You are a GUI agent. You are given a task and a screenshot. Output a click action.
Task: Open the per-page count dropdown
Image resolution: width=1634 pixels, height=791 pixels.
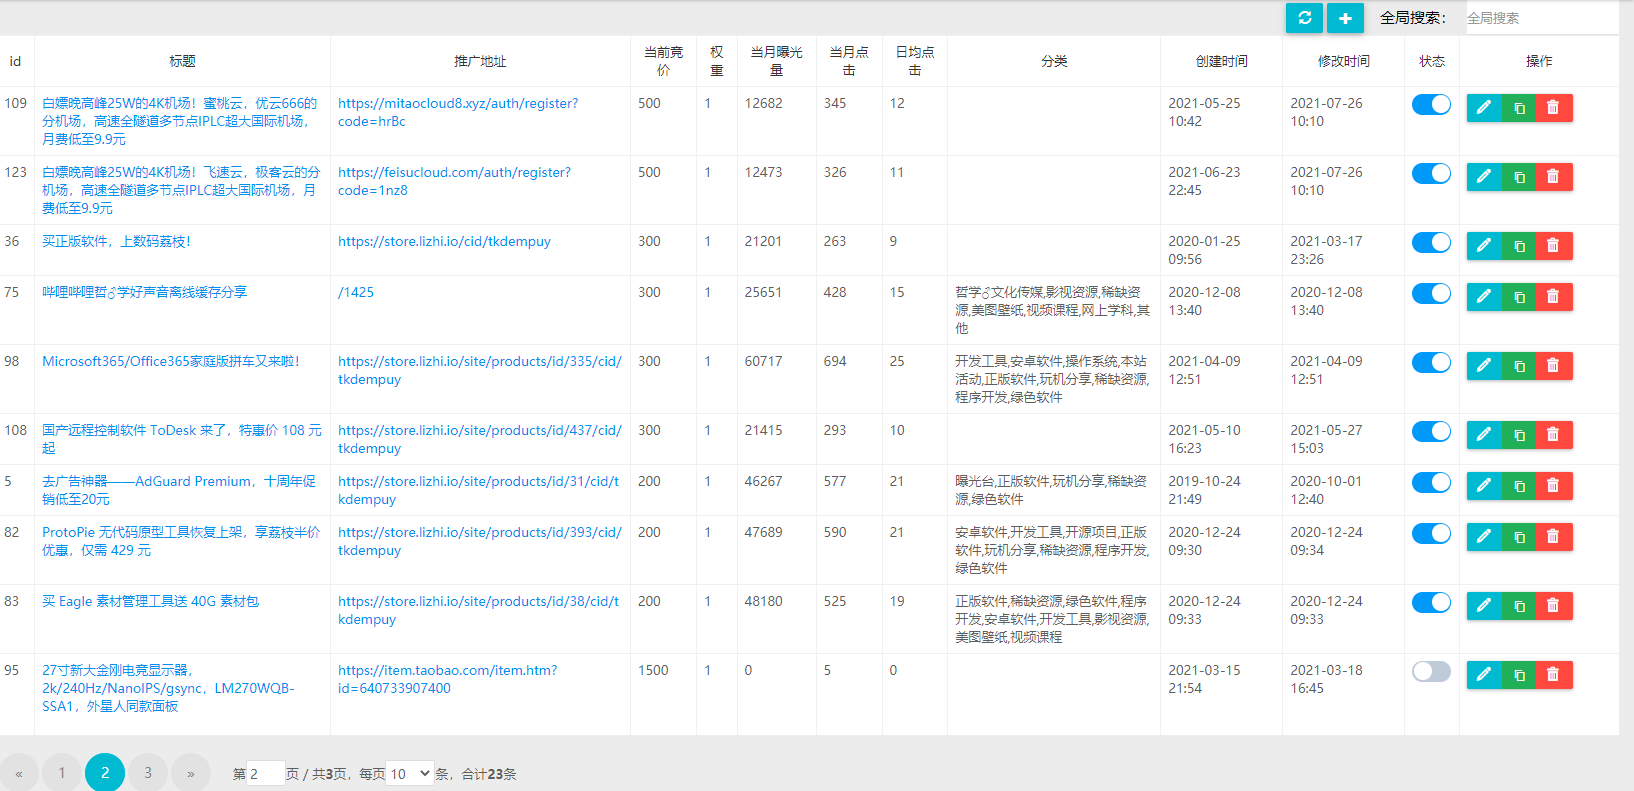click(x=410, y=773)
